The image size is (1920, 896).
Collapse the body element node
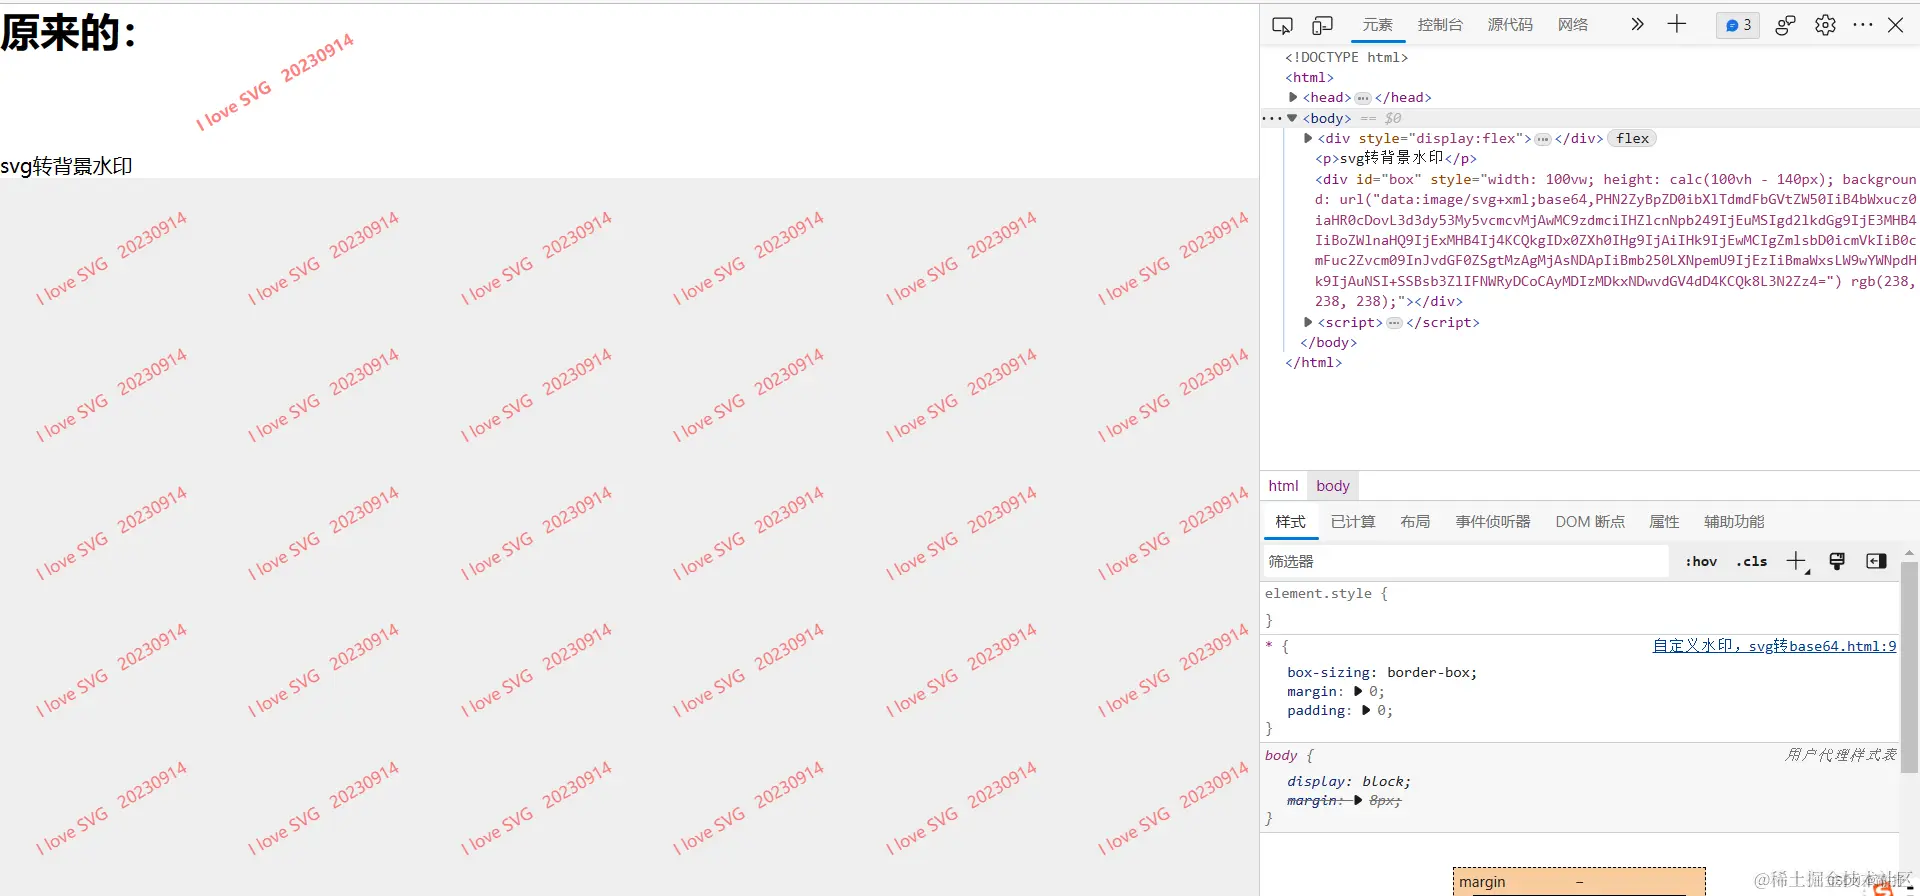(1292, 118)
